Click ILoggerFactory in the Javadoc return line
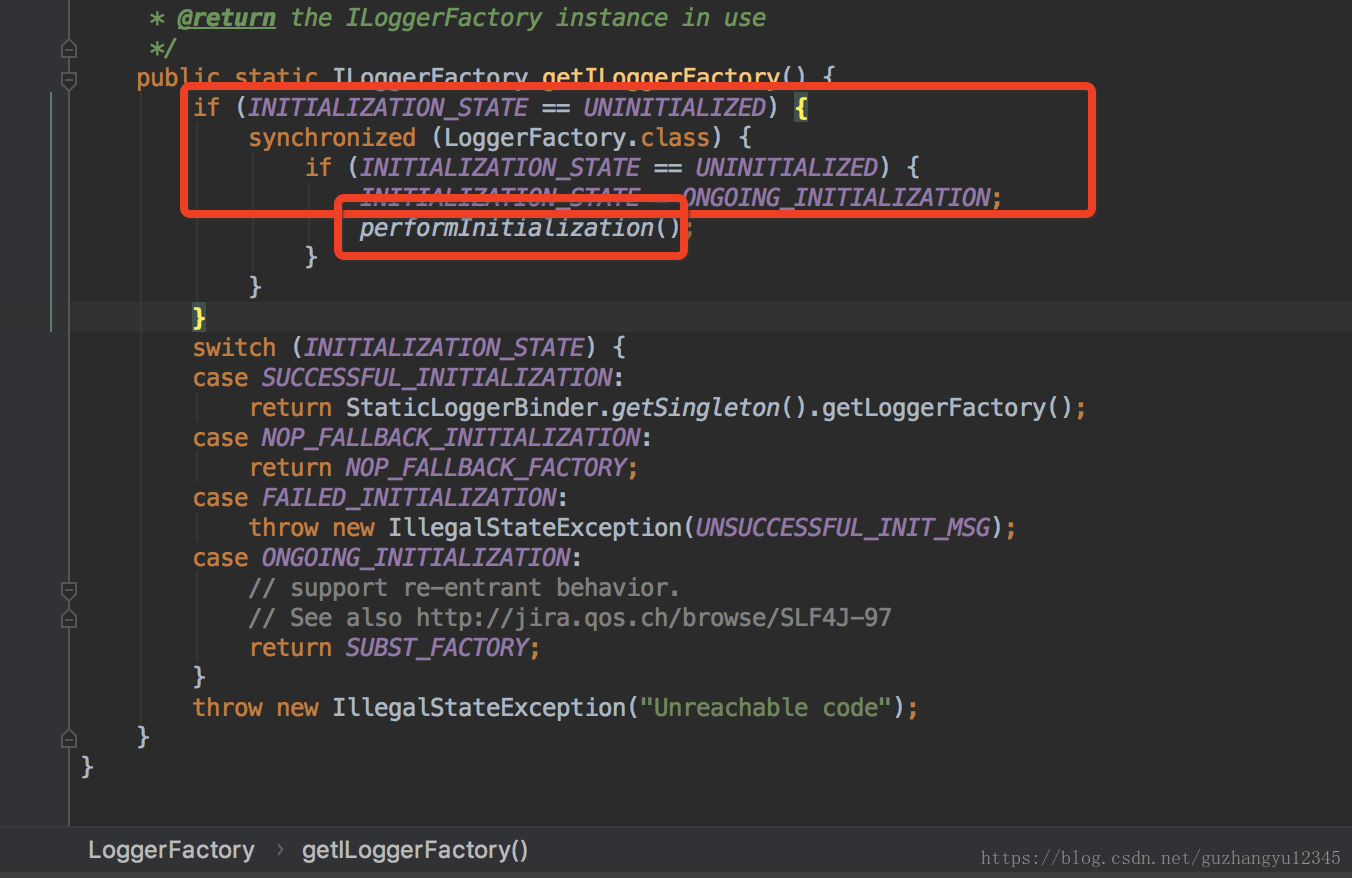The width and height of the screenshot is (1352, 878). point(443,18)
